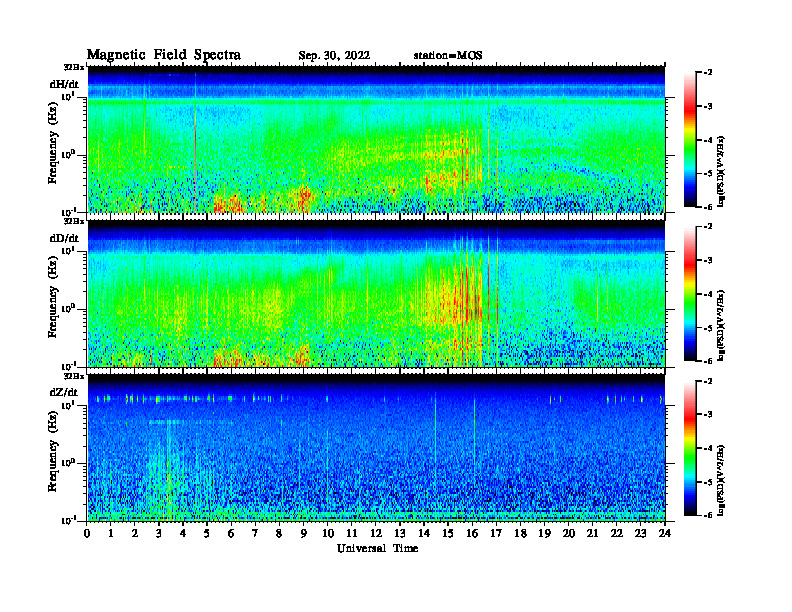Click the dZ/dt panel label
Image resolution: width=792 pixels, height=612 pixels.
pos(64,392)
